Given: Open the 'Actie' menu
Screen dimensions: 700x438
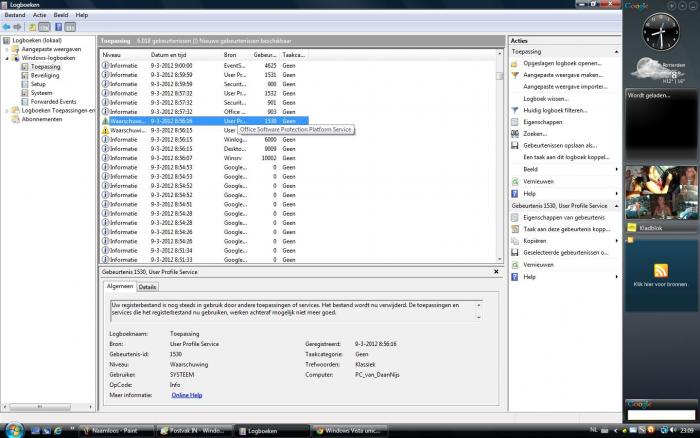Looking at the screenshot, I should point(39,15).
